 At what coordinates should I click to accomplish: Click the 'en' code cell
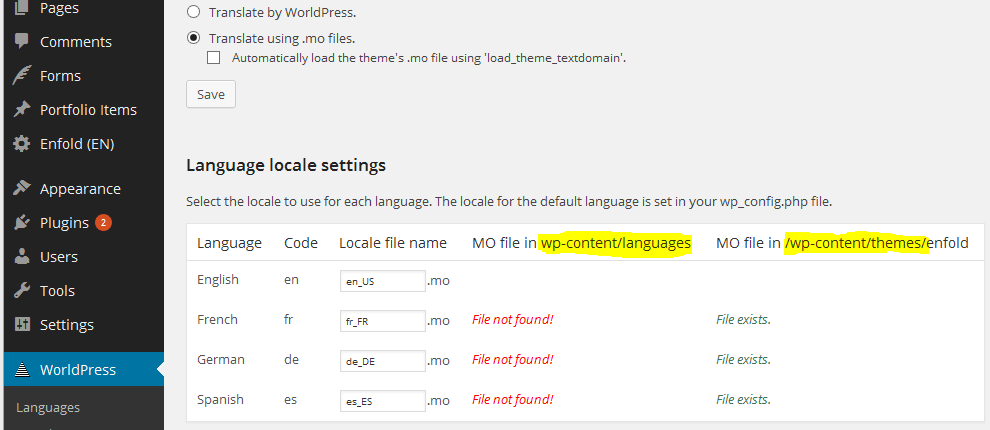291,280
